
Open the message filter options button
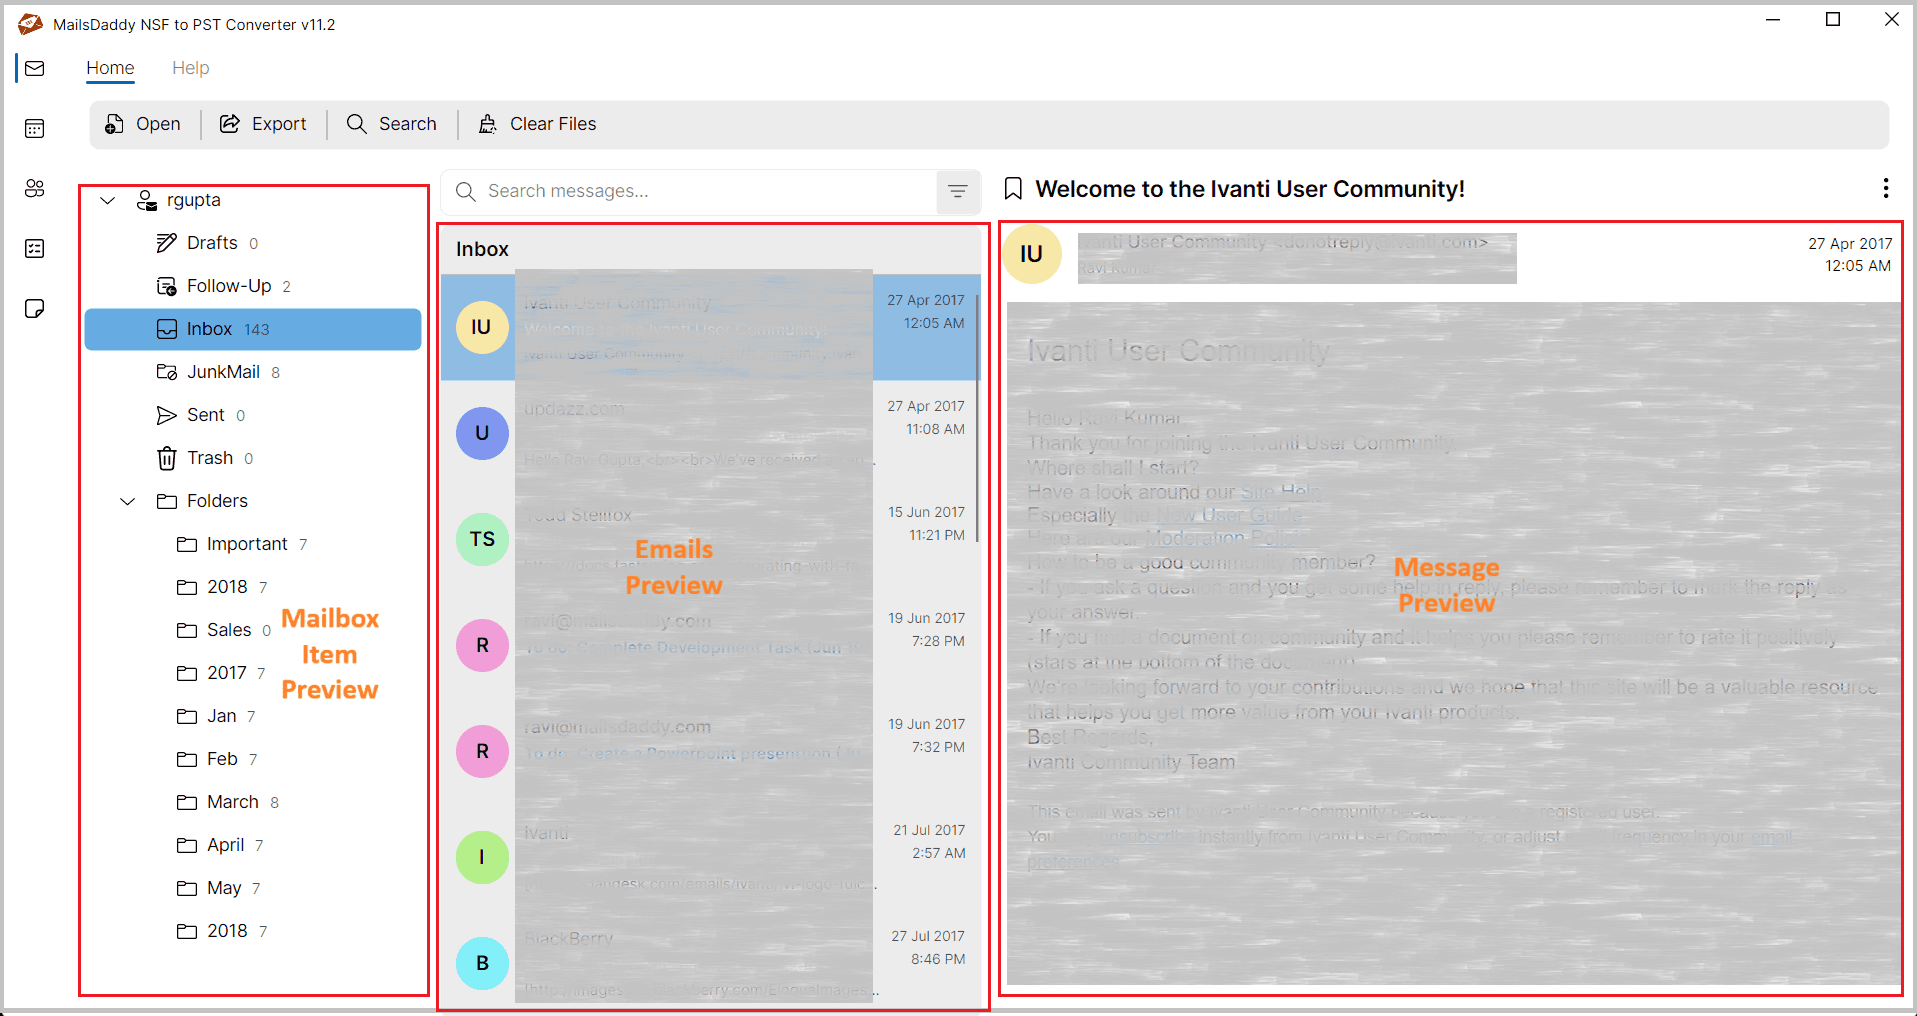pos(958,191)
